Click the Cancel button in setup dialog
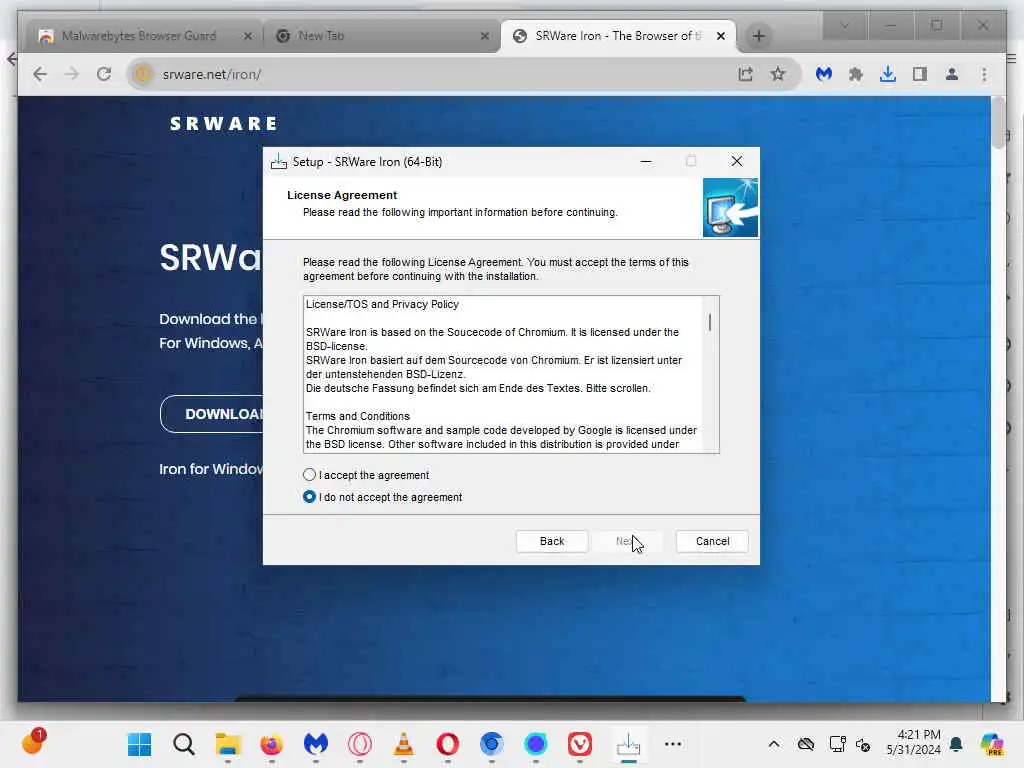The height and width of the screenshot is (768, 1024). (x=712, y=541)
